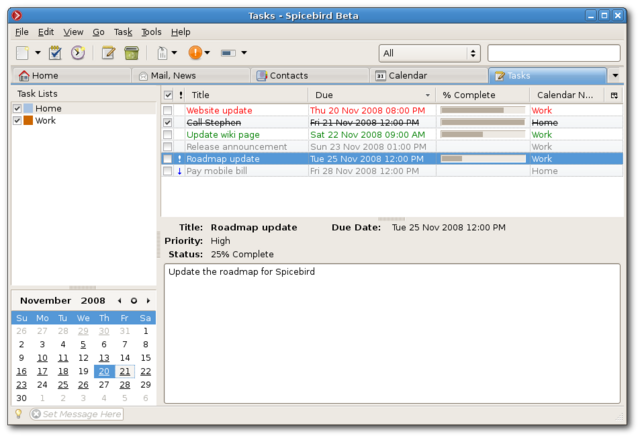Viewport: 640px width, 438px height.
Task: Sort by the Due column header
Action: (372, 95)
